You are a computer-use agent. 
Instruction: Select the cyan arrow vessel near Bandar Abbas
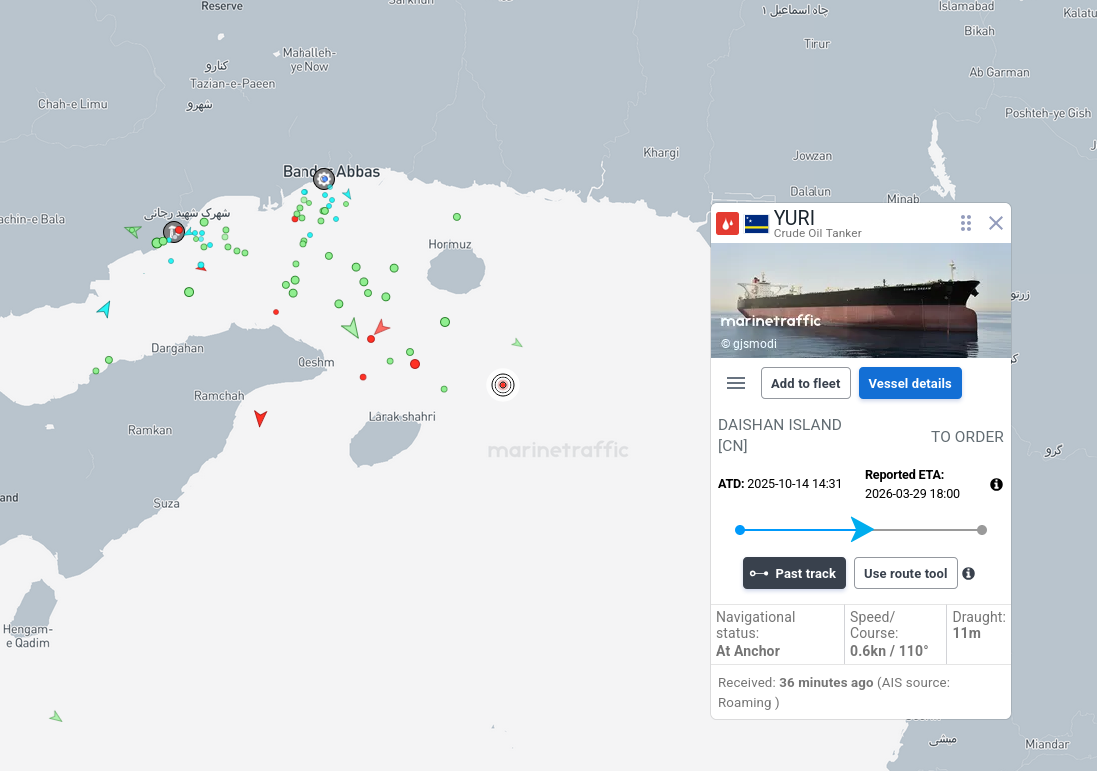coord(347,193)
